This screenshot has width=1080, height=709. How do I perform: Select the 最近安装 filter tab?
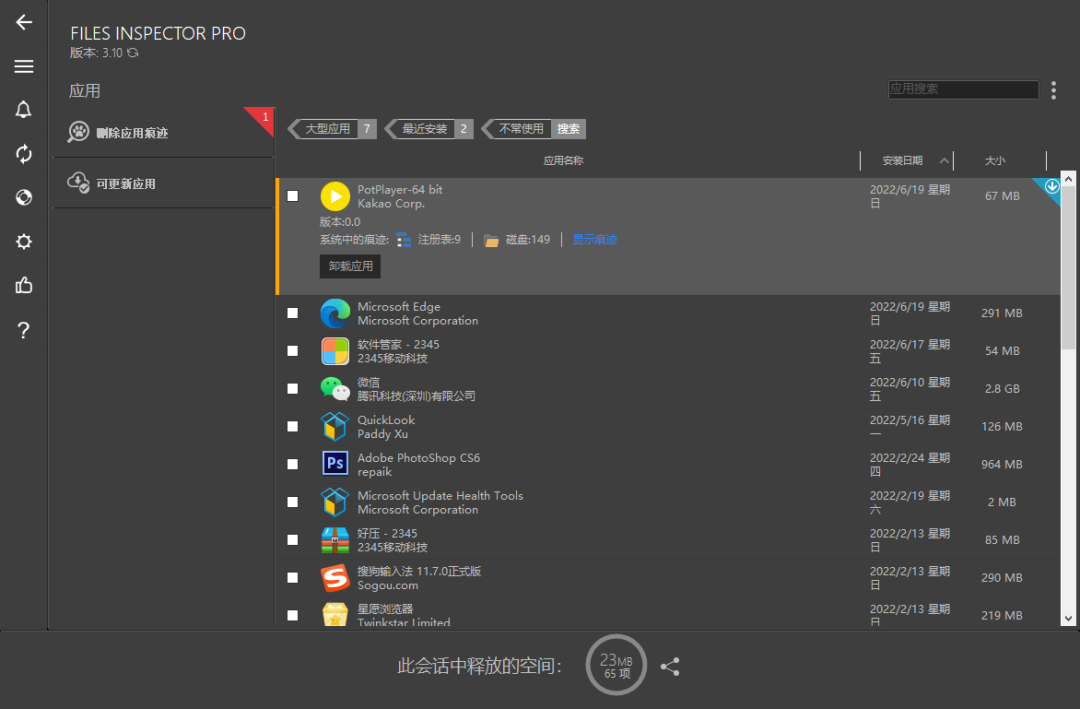click(x=429, y=129)
